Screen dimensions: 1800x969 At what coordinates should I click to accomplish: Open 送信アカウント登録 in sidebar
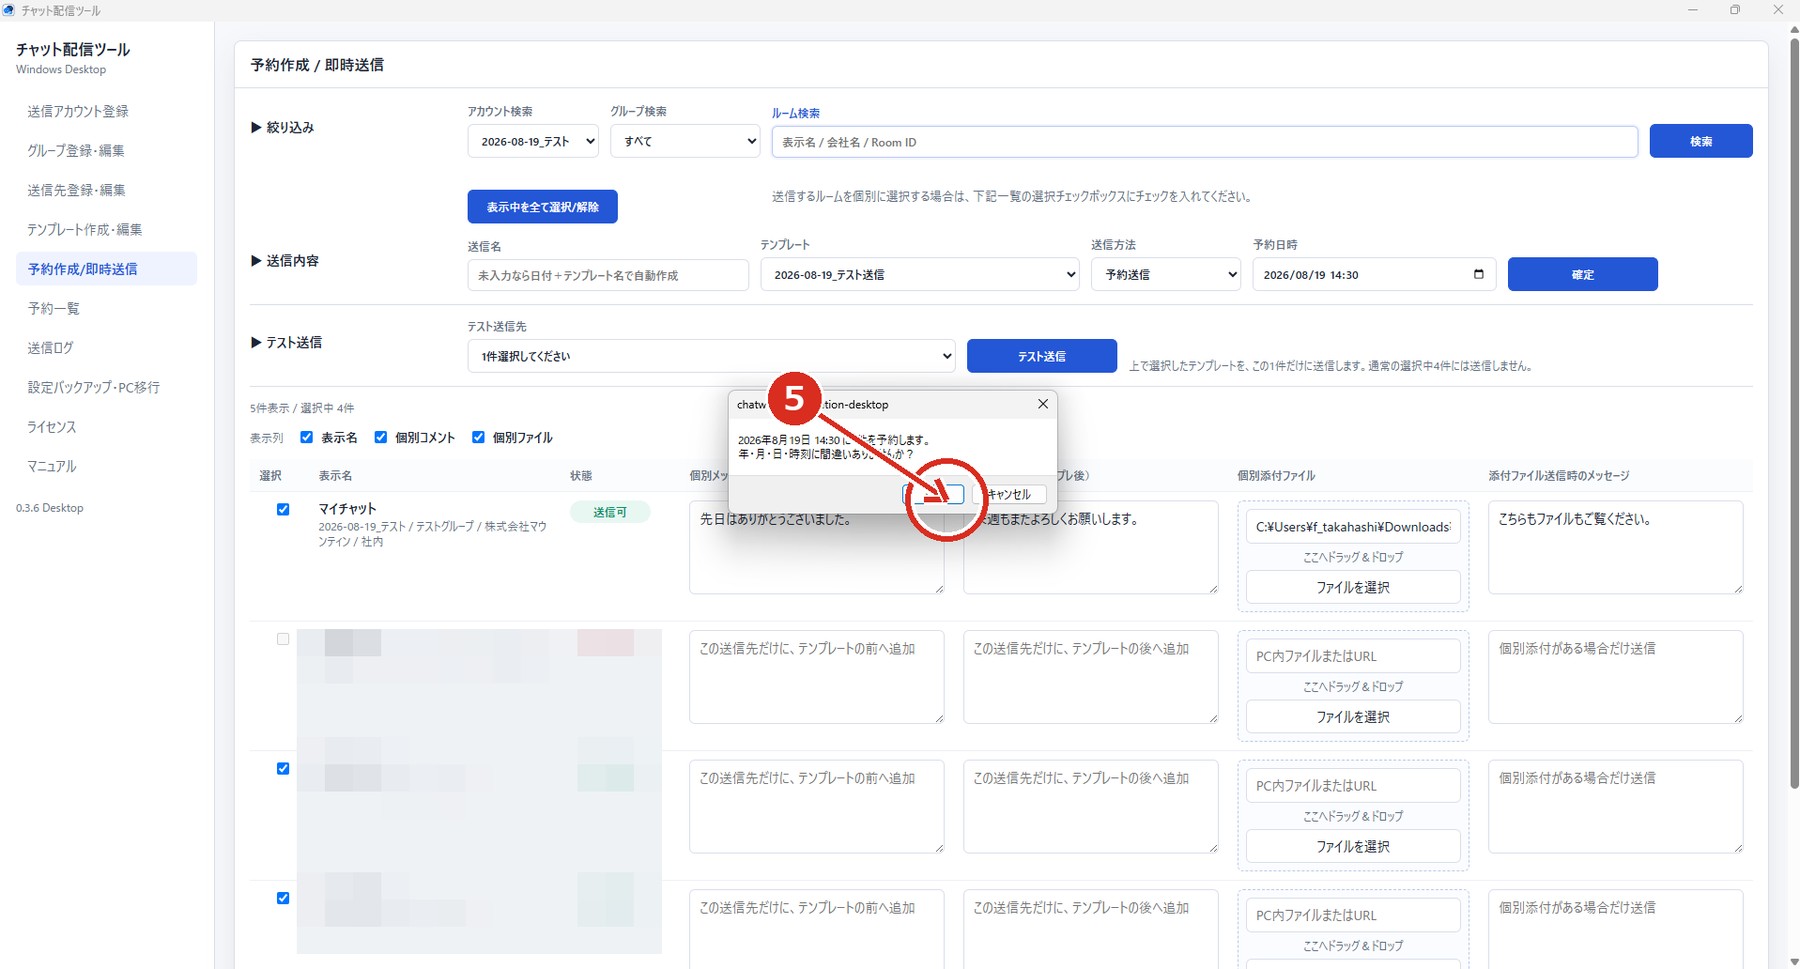click(78, 111)
